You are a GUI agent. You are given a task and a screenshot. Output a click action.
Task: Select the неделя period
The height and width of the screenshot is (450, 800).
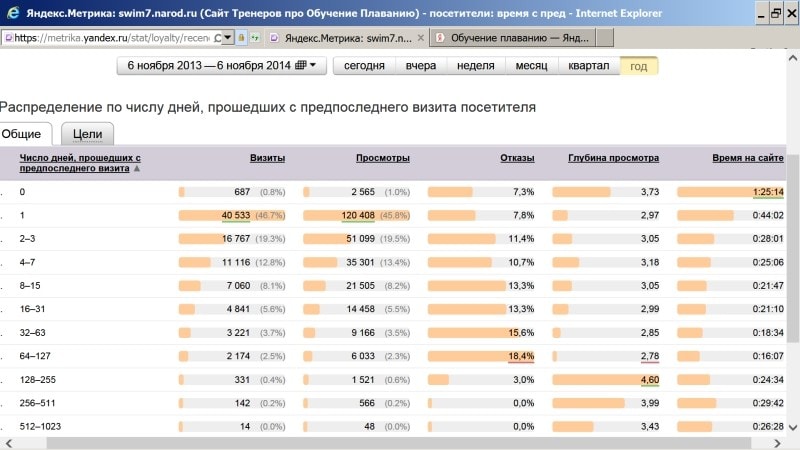click(476, 66)
